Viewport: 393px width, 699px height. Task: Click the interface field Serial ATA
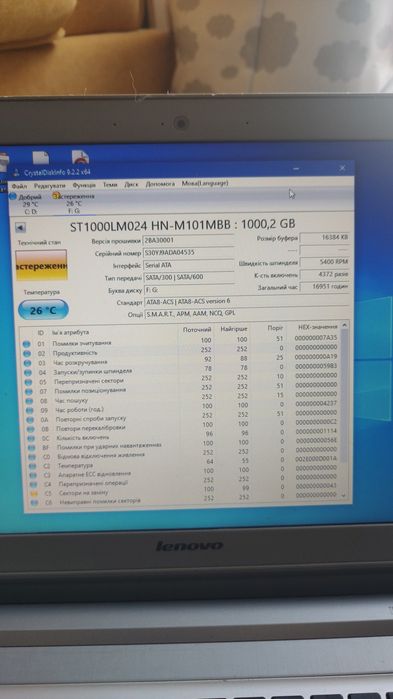coord(188,265)
